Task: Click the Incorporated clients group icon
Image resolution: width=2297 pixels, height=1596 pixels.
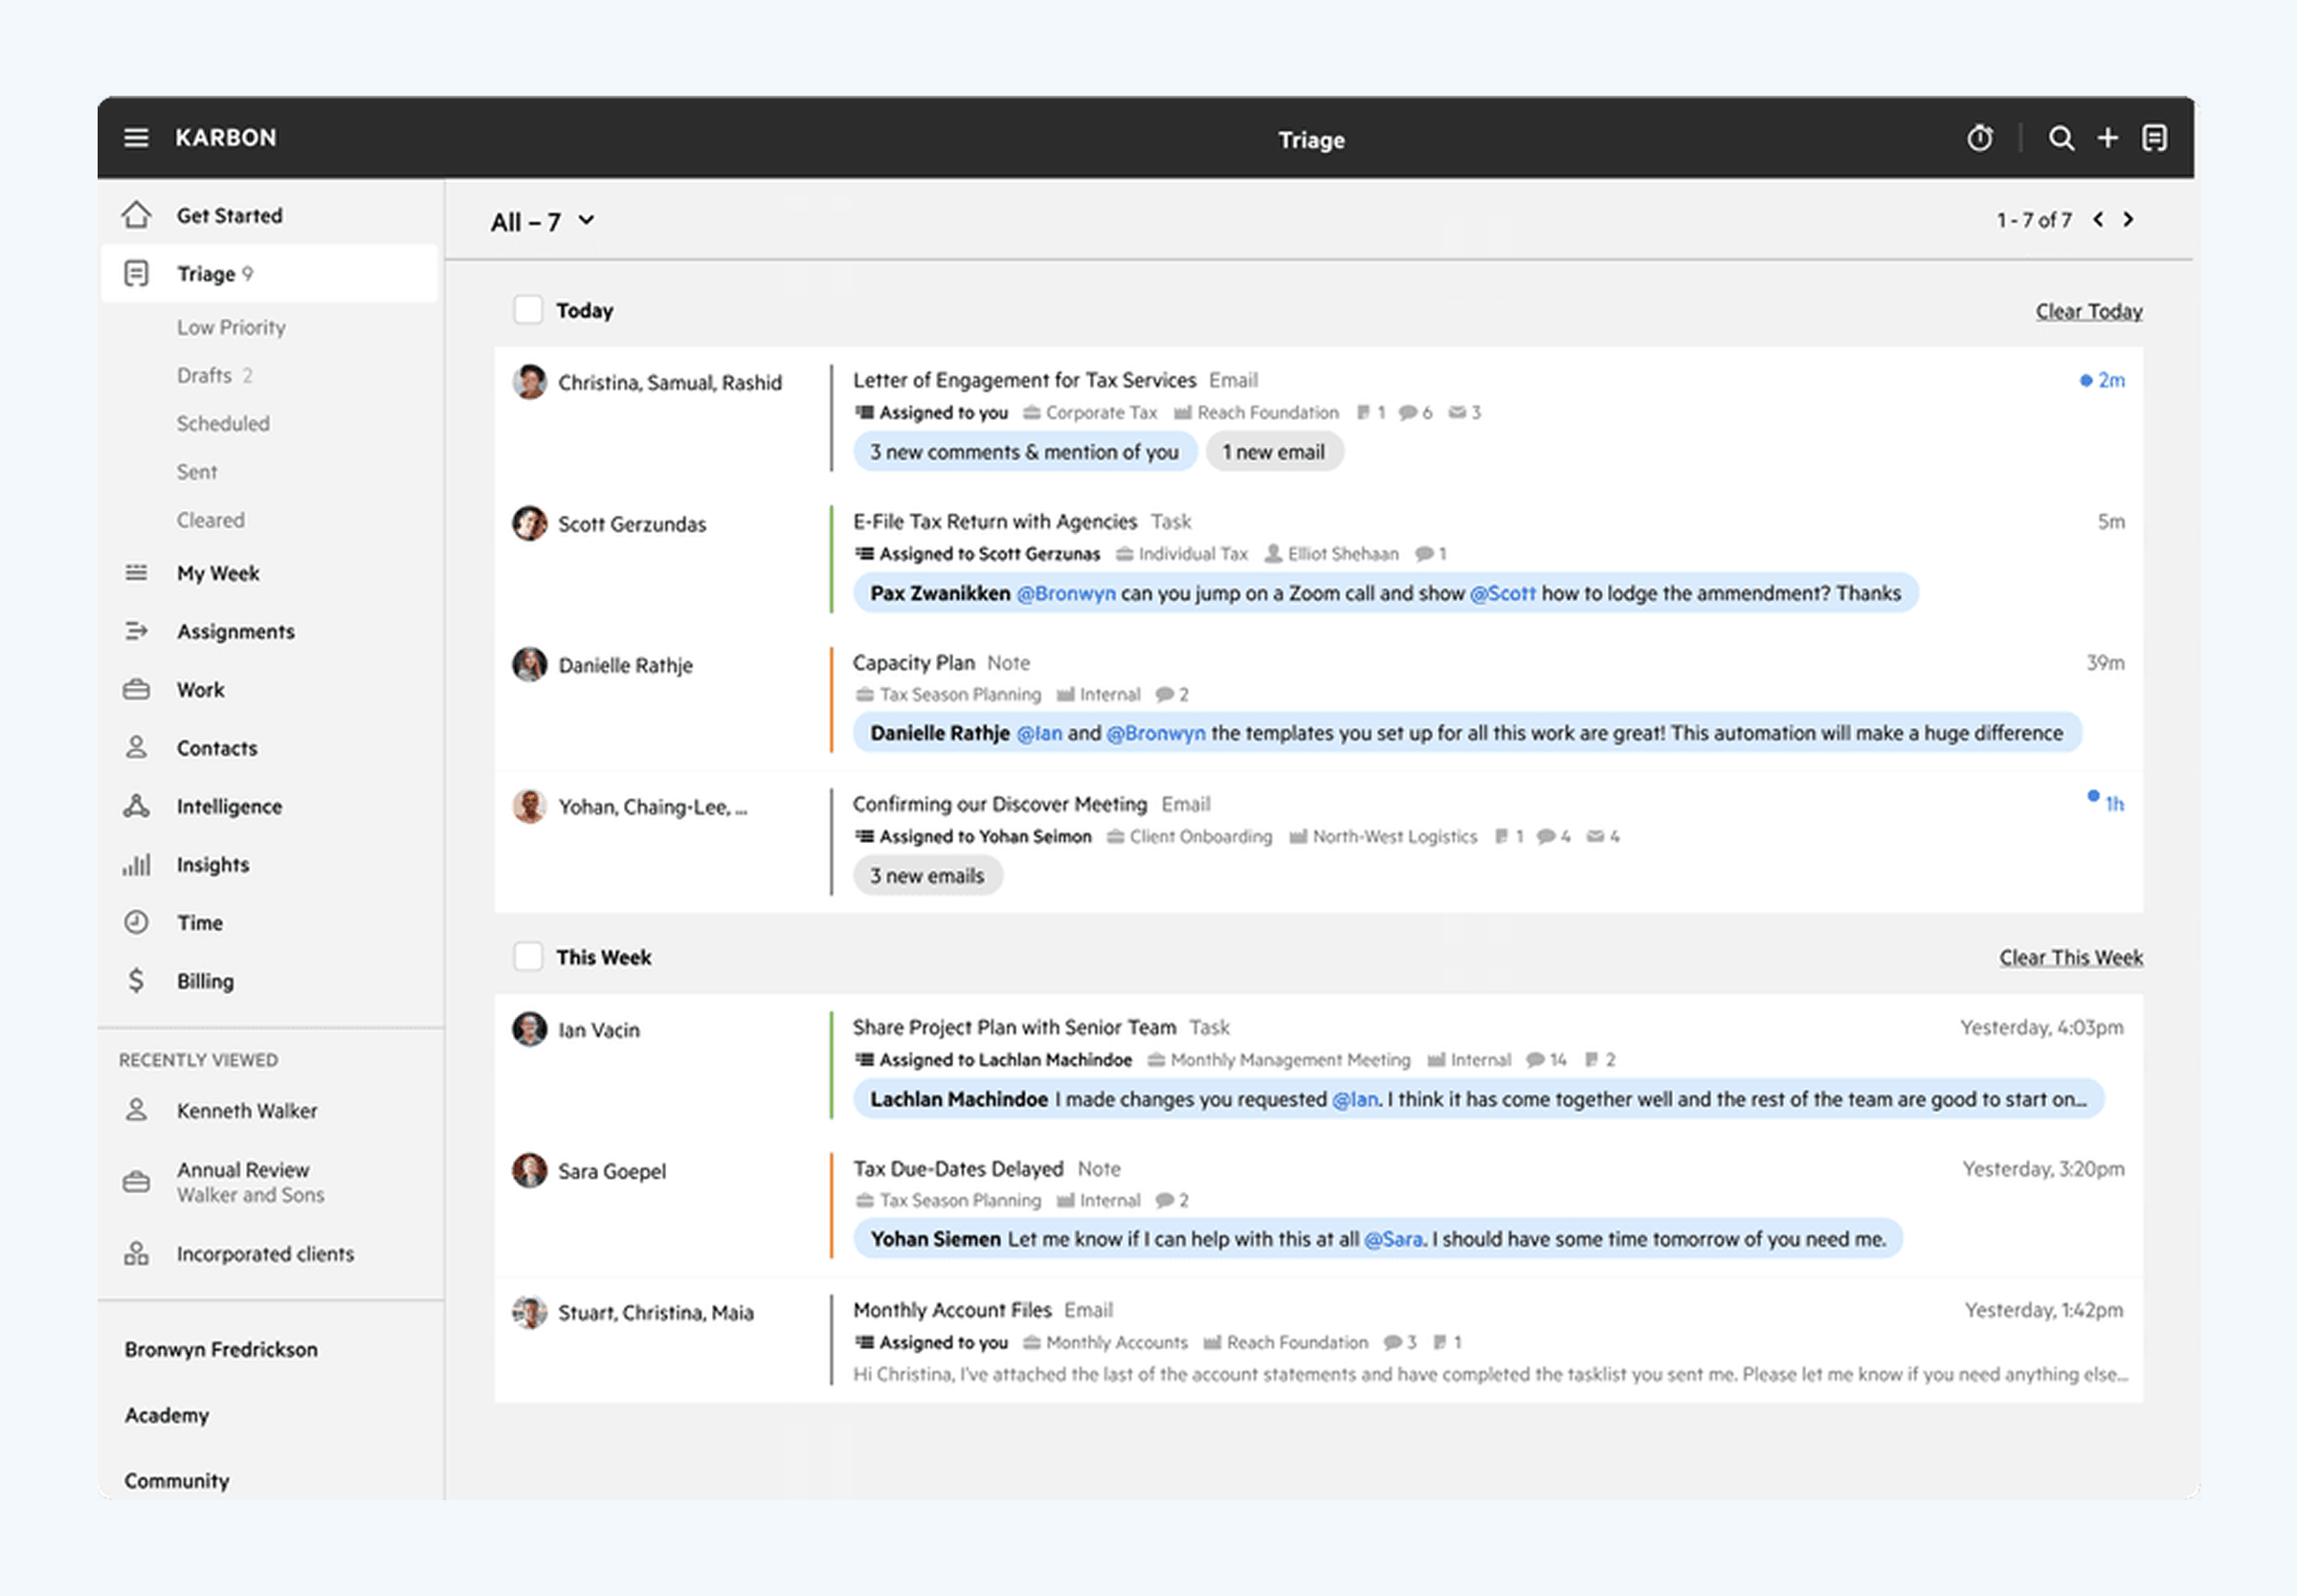Action: (x=136, y=1254)
